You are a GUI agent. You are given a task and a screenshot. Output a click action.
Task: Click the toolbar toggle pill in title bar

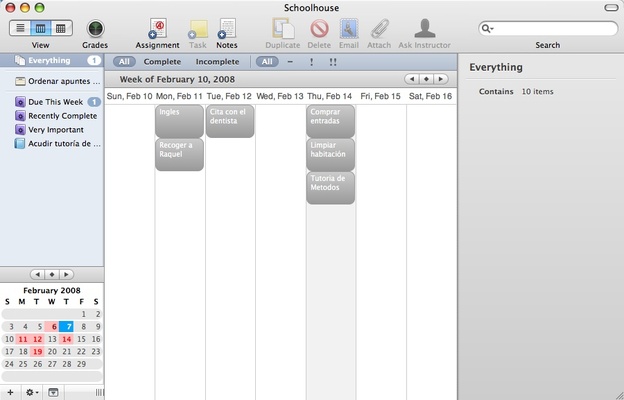(611, 8)
